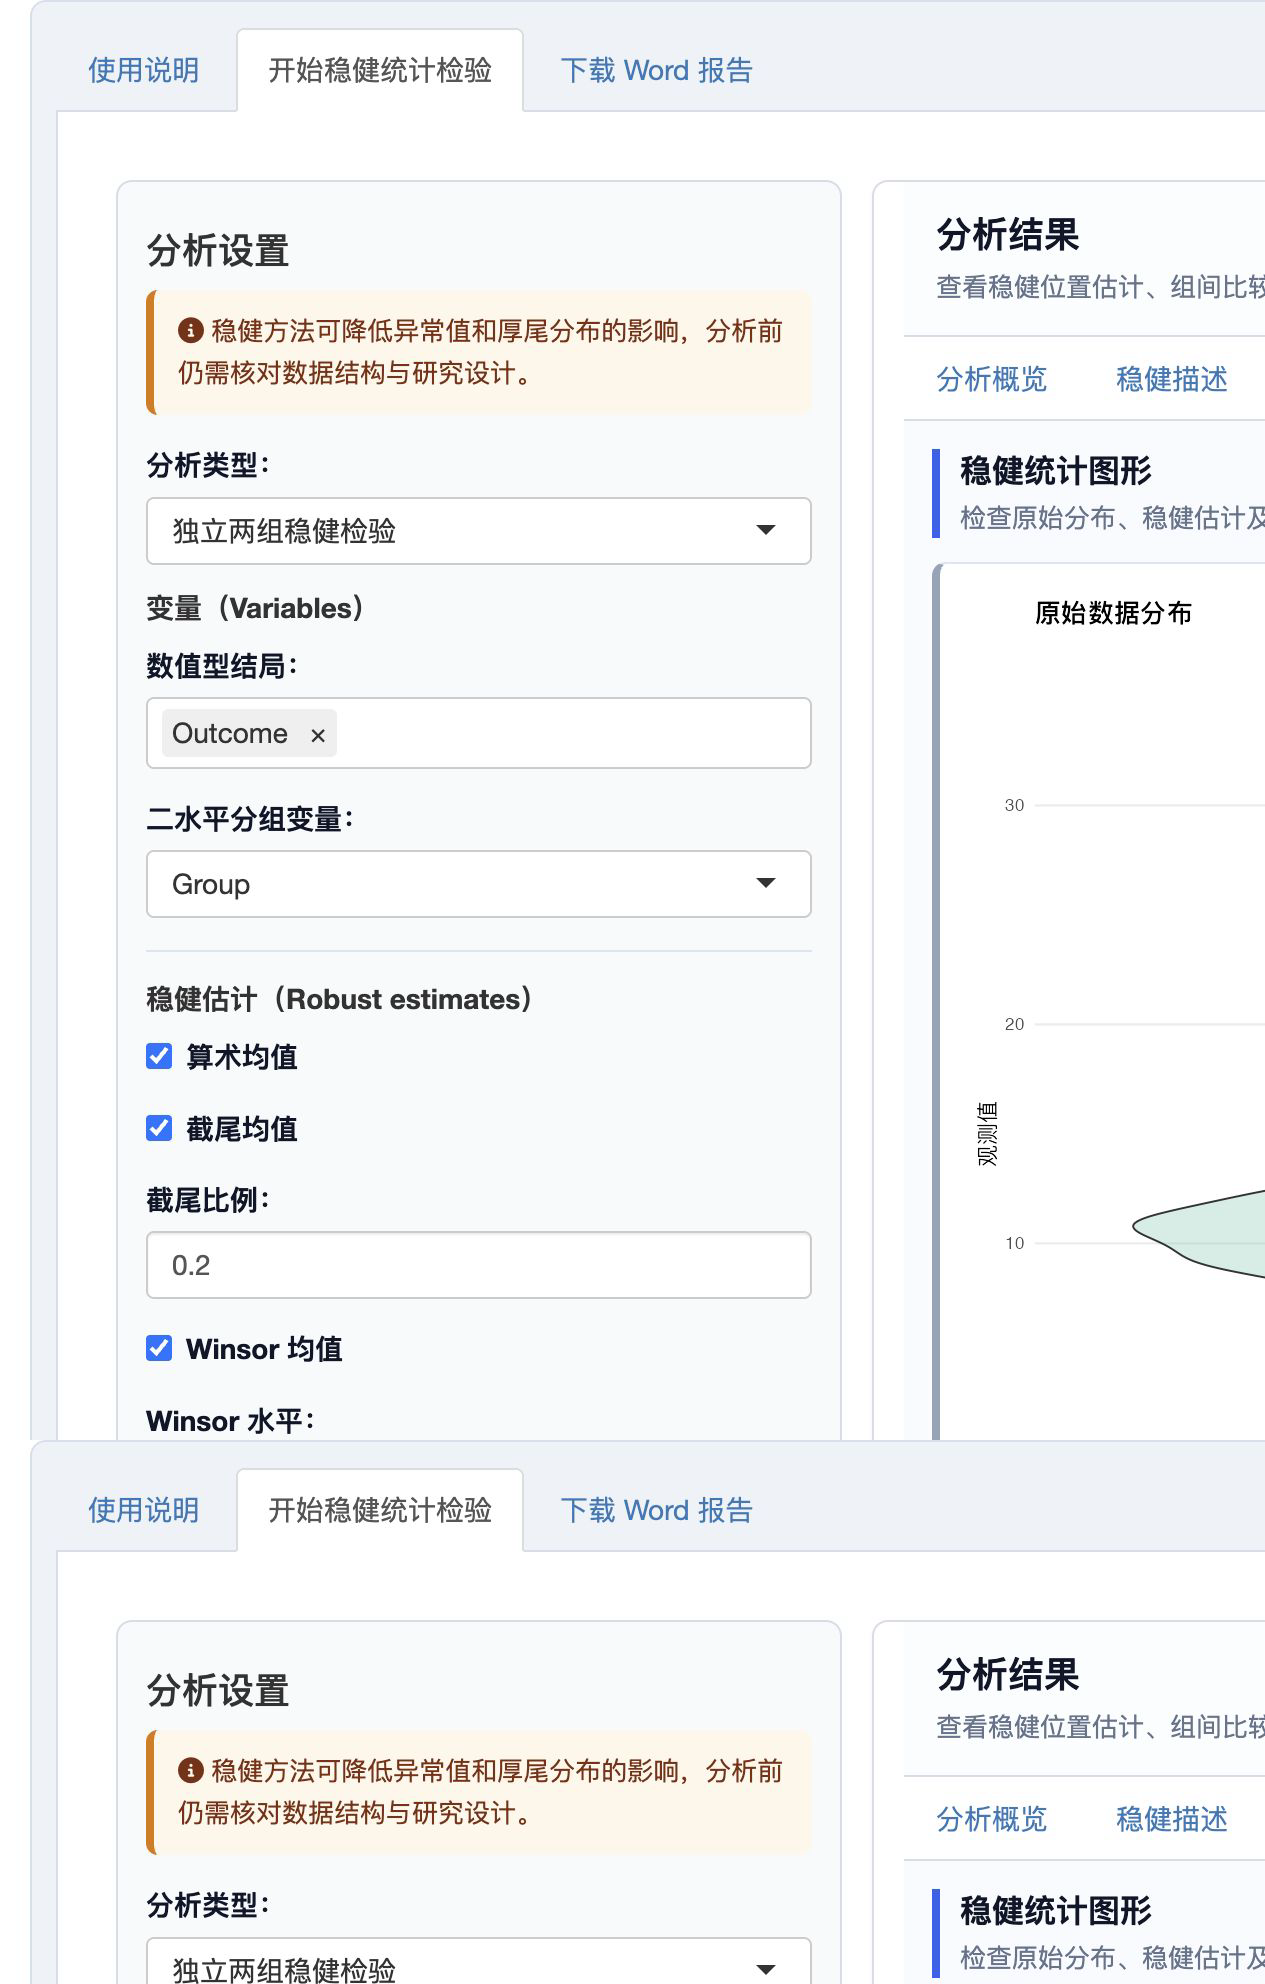Viewport: 1265px width, 1984px height.
Task: Click the y-axis tick label 30
Action: [1014, 805]
